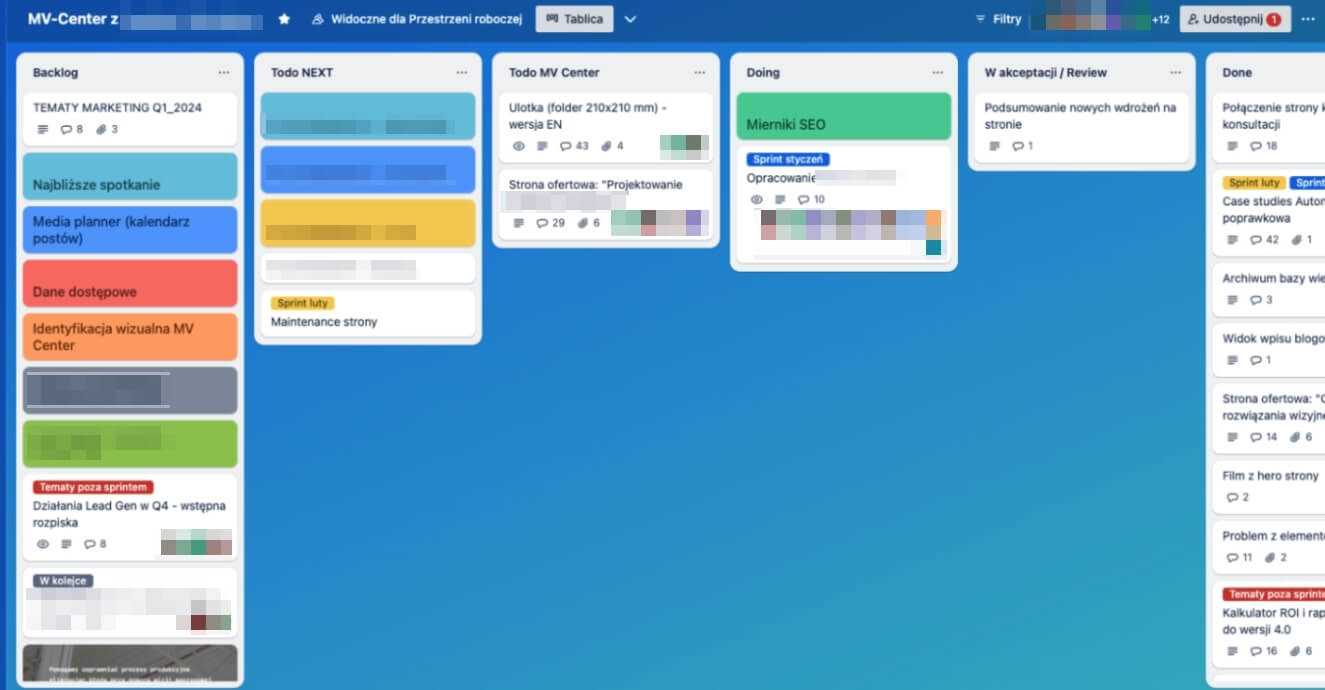Click the W kolejce gray label
This screenshot has width=1325, height=690.
tap(64, 580)
